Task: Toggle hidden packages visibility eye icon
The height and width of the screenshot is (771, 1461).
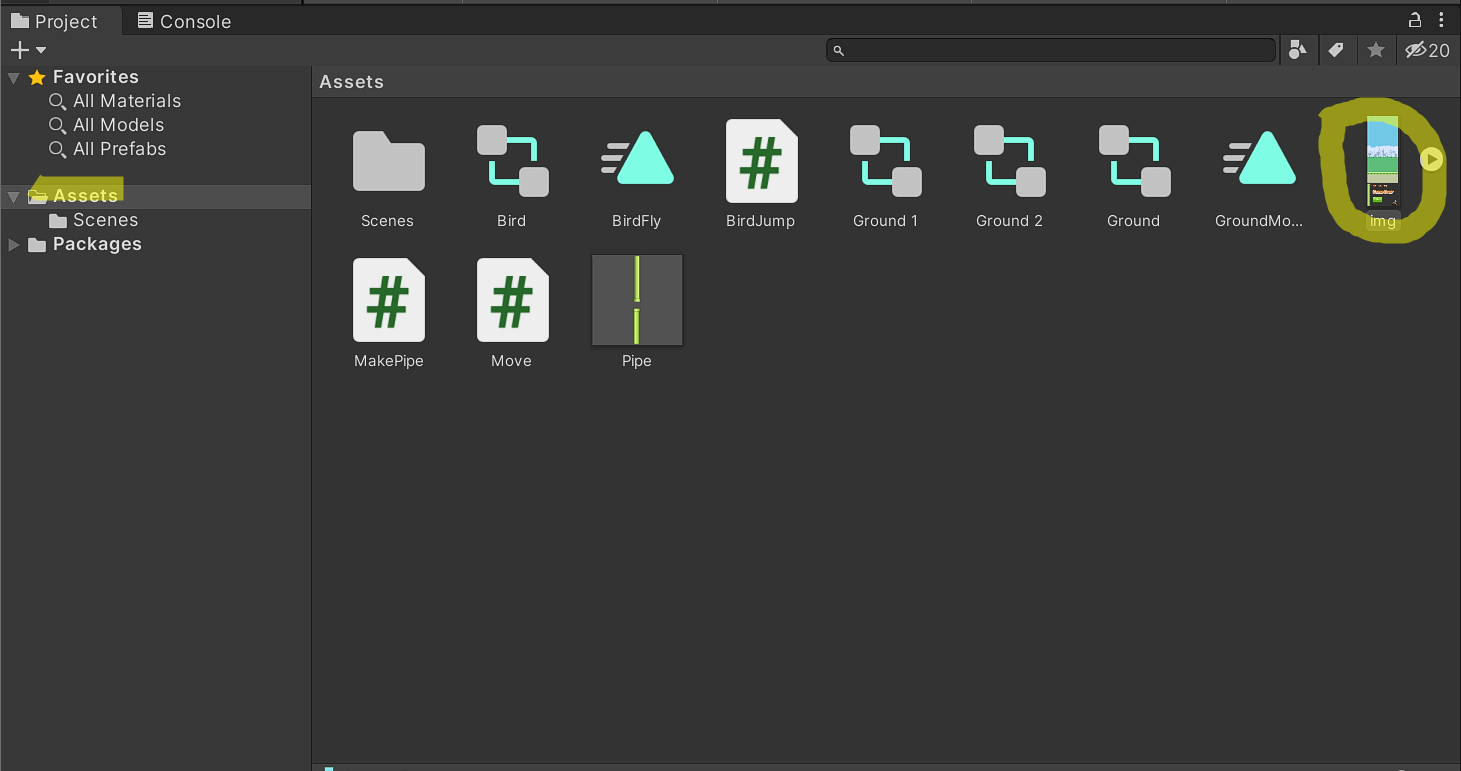Action: 1426,50
